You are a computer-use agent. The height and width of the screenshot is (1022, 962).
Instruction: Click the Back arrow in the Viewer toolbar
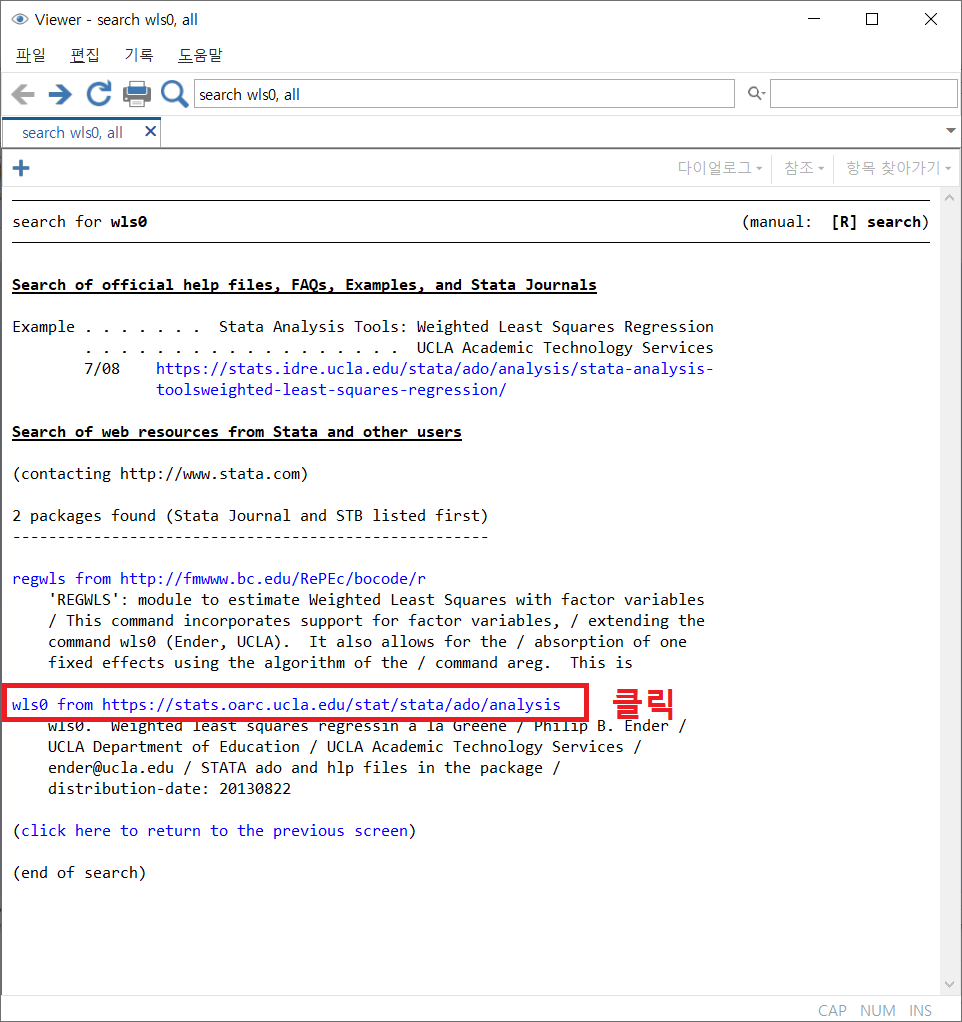23,95
